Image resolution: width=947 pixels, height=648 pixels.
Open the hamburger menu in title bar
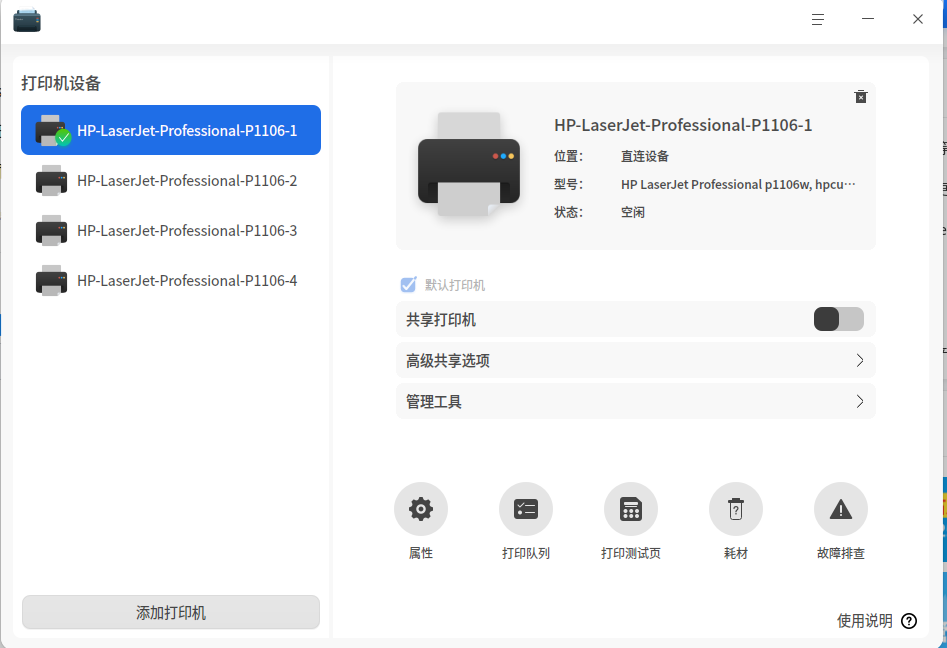coord(818,19)
